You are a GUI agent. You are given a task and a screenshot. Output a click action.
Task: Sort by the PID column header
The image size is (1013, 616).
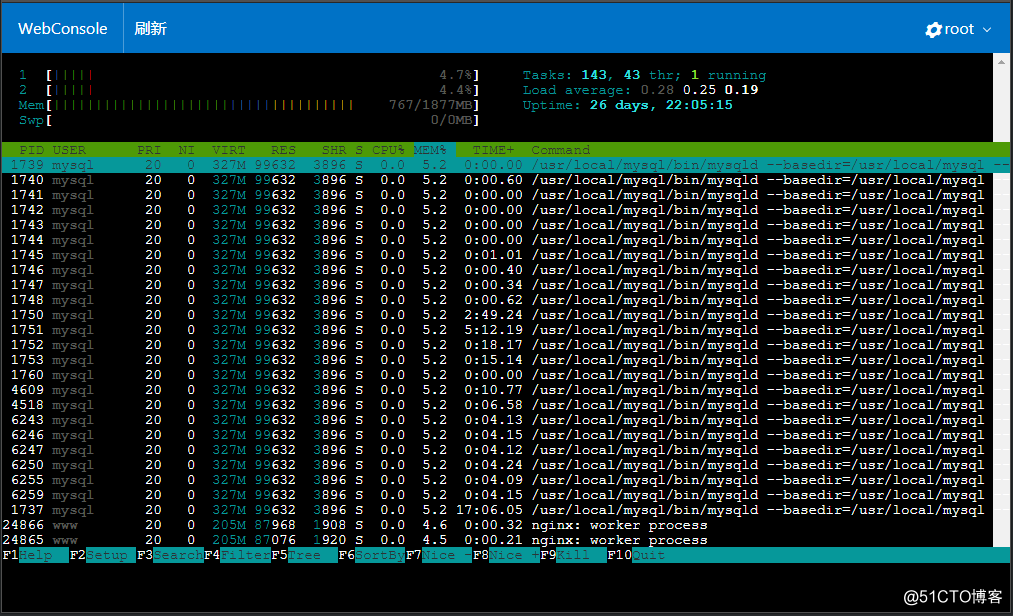(32, 150)
